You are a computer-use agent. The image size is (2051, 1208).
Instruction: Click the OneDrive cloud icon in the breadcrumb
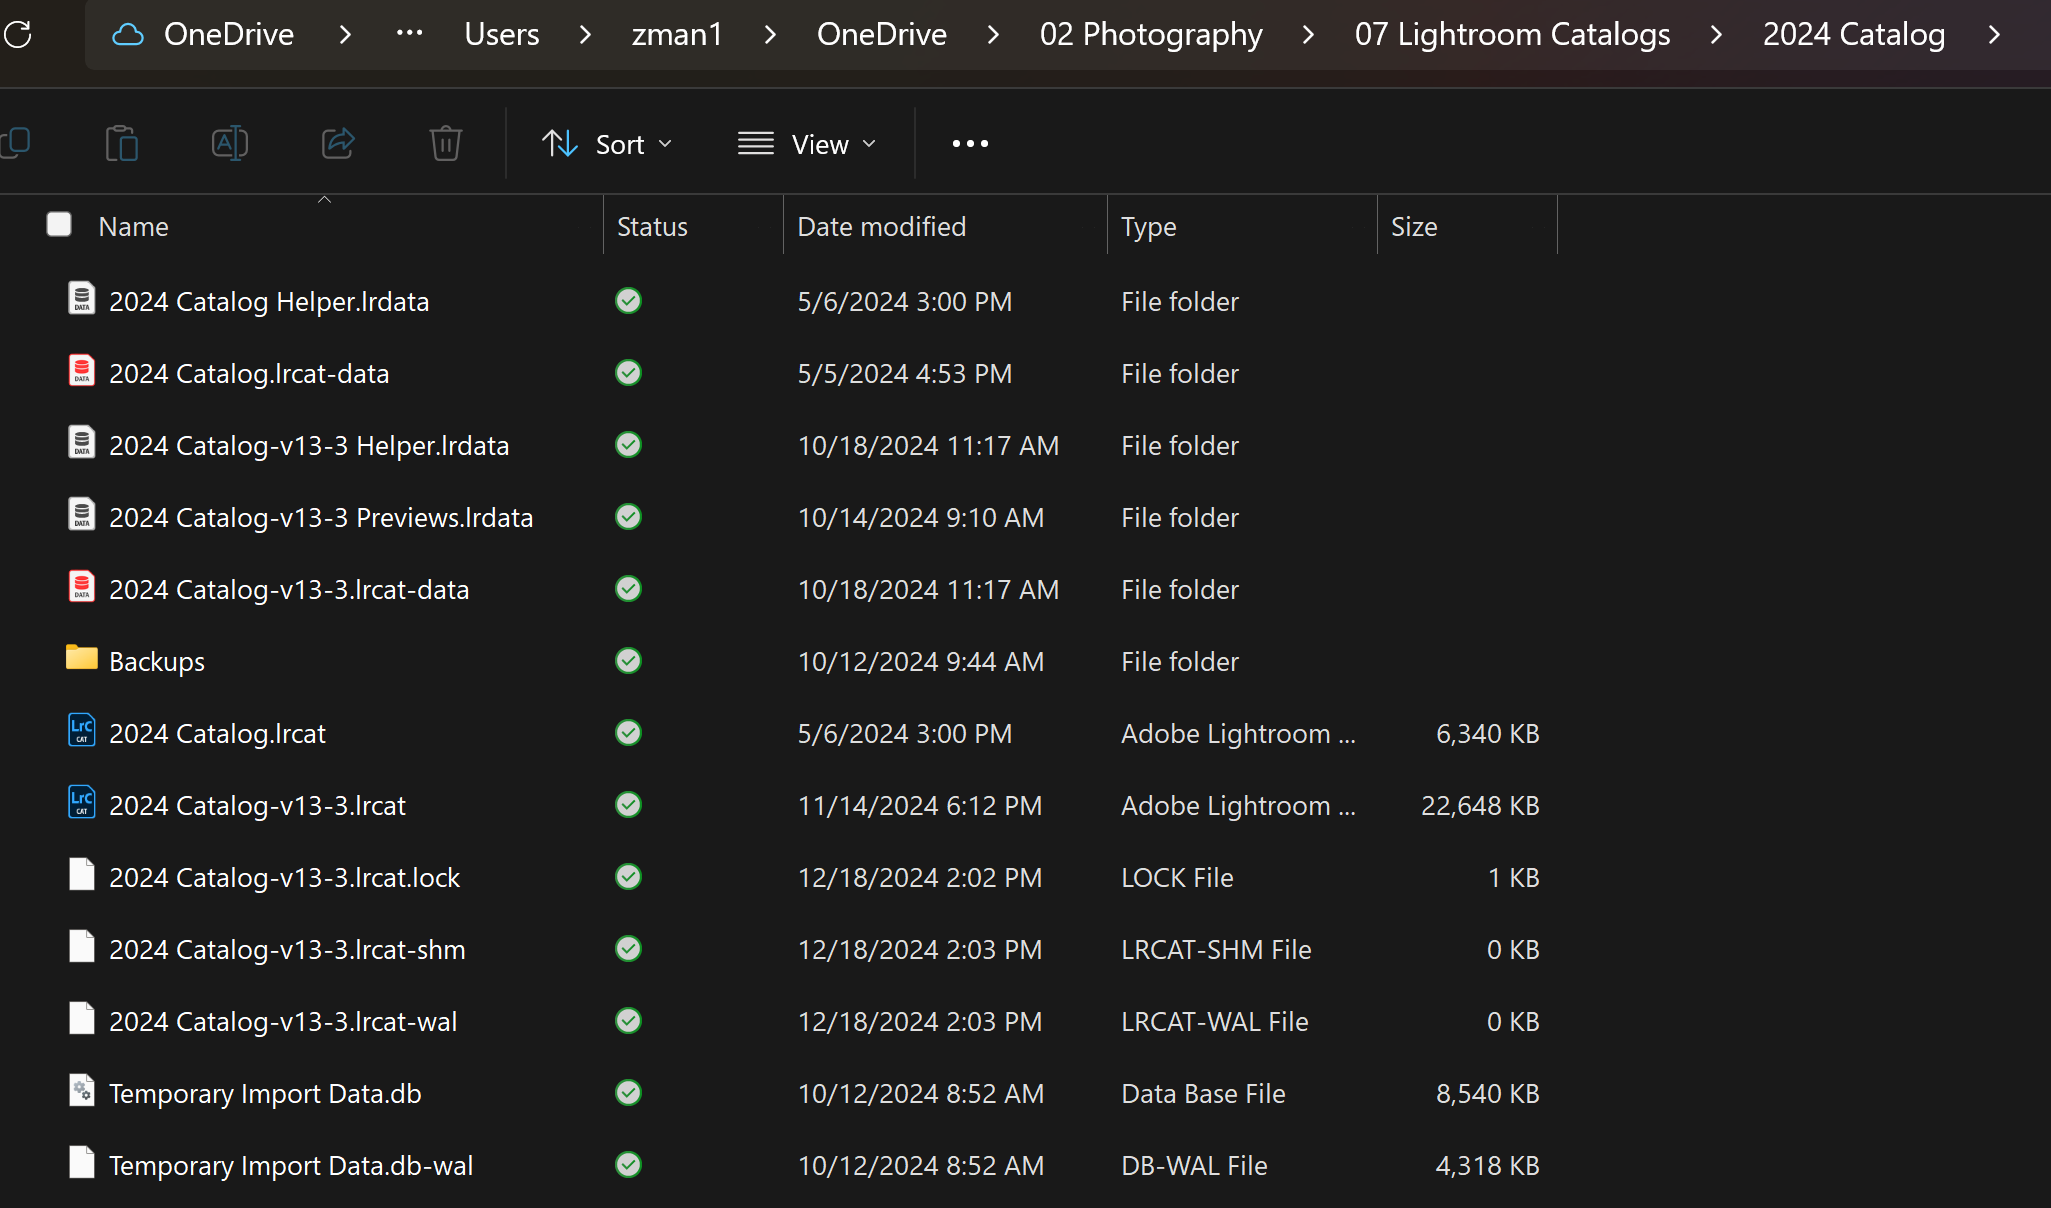coord(127,34)
